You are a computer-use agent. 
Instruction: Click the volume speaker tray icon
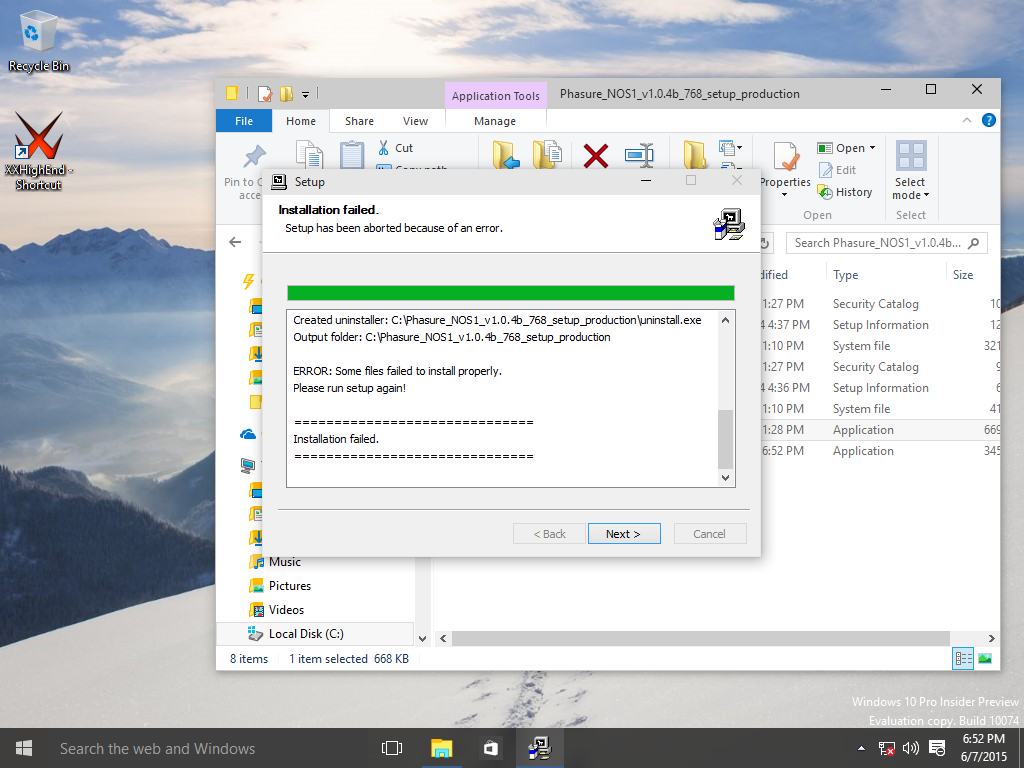click(910, 748)
